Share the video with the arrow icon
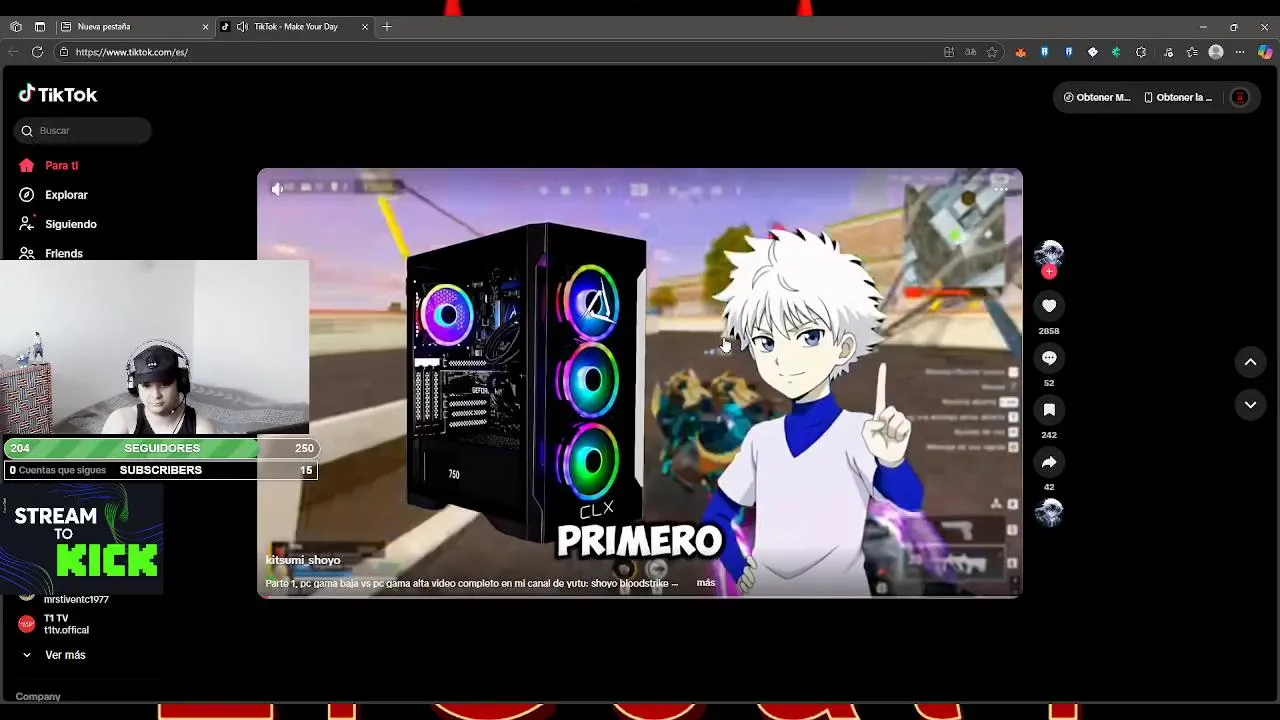 pyautogui.click(x=1049, y=462)
